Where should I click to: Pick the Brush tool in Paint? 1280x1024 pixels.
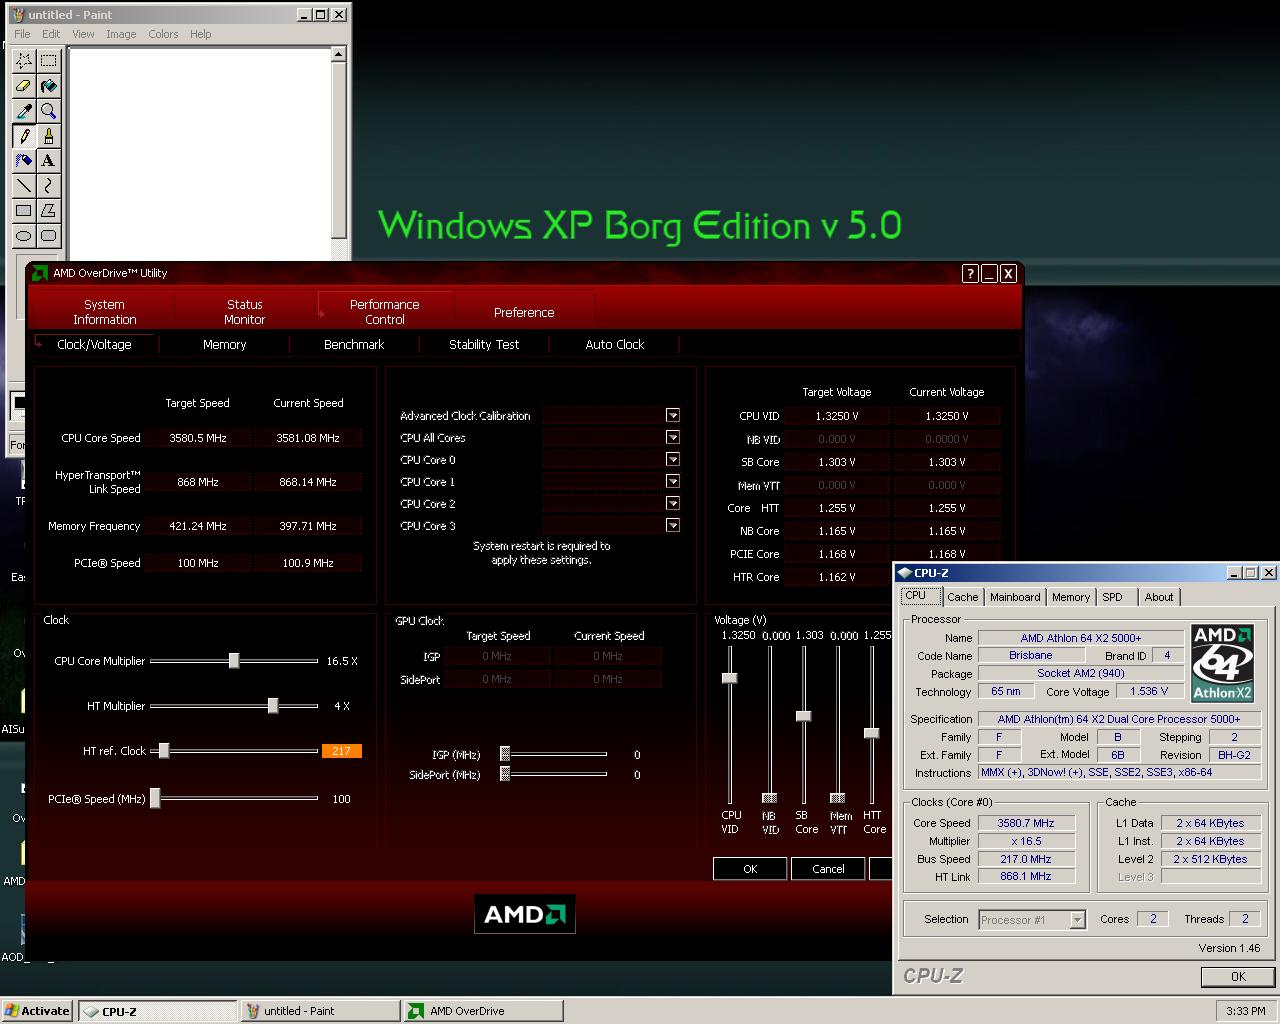point(48,136)
